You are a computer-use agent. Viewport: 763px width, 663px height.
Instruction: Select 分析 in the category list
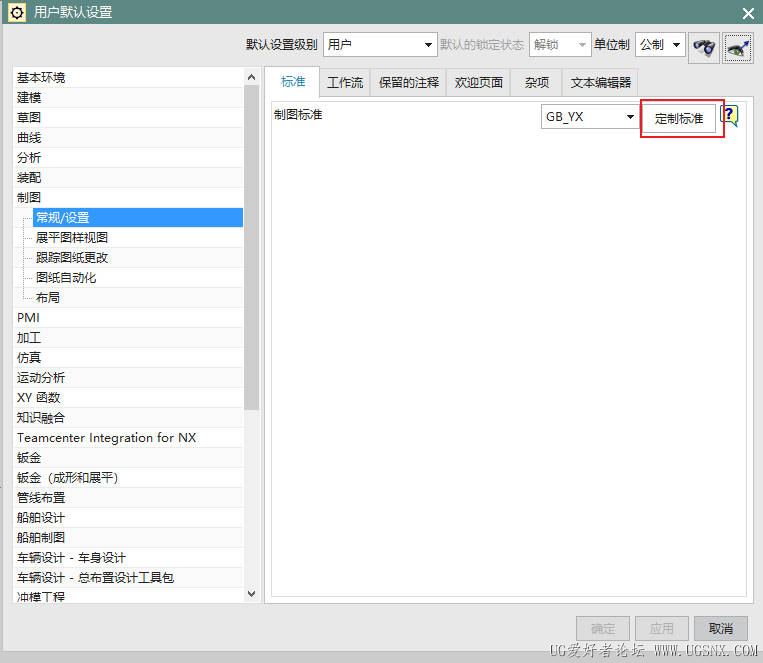[128, 158]
